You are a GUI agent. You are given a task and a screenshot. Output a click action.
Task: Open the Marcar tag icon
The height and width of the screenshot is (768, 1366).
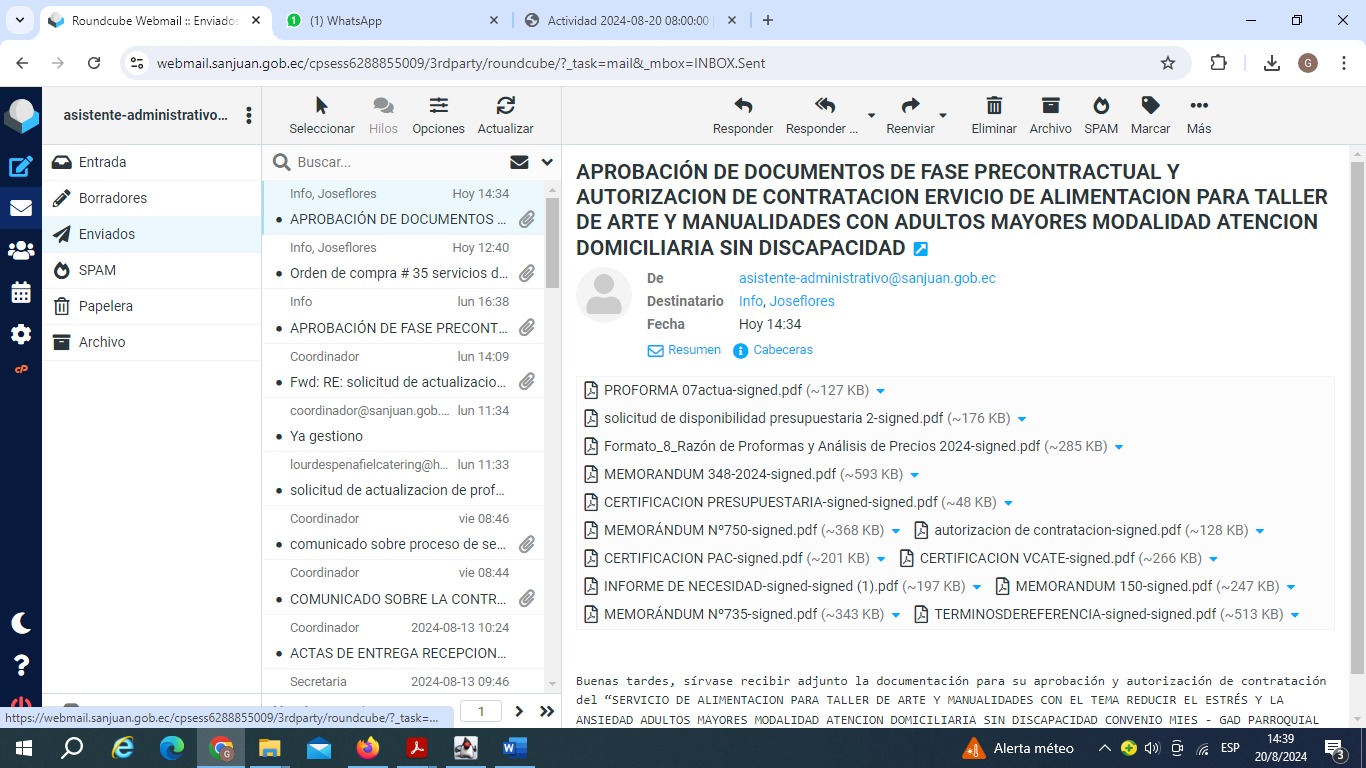1150,107
